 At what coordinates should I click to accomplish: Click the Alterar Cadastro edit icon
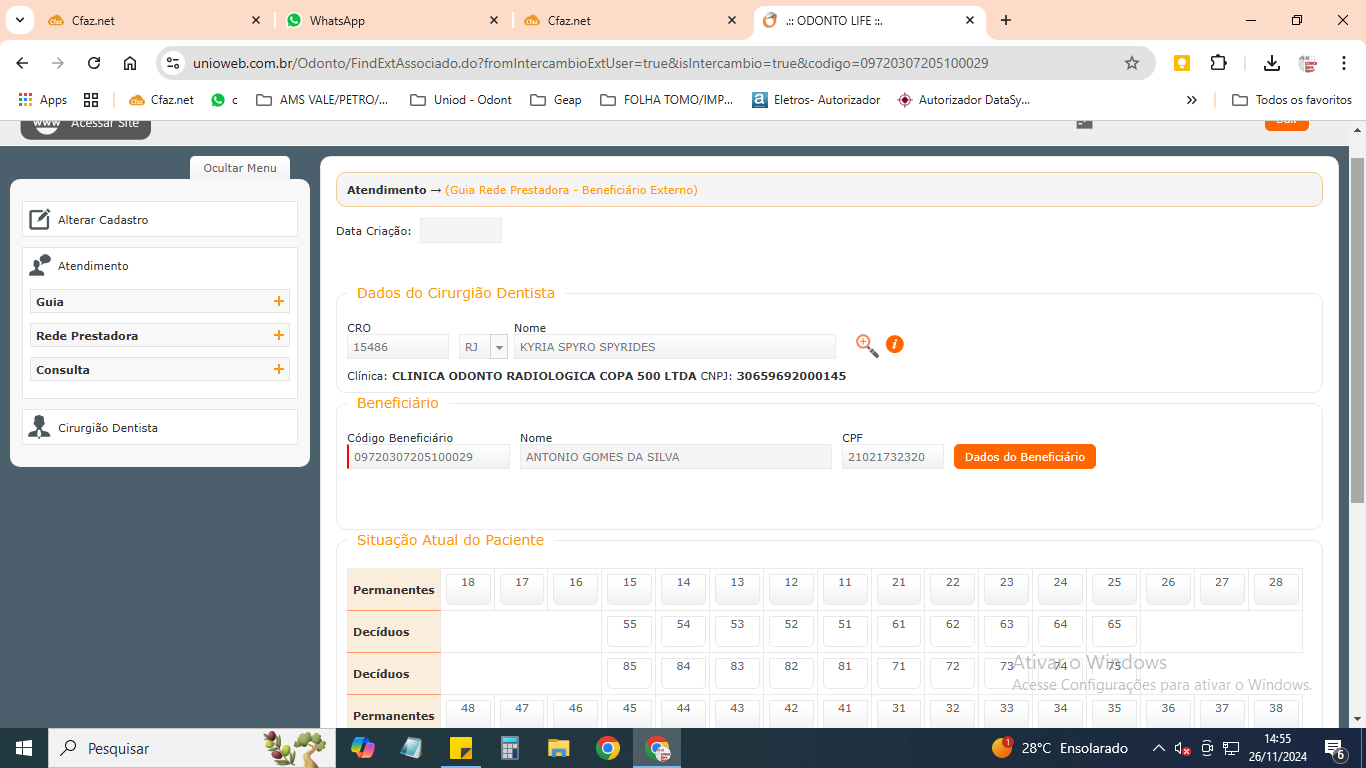click(x=39, y=220)
